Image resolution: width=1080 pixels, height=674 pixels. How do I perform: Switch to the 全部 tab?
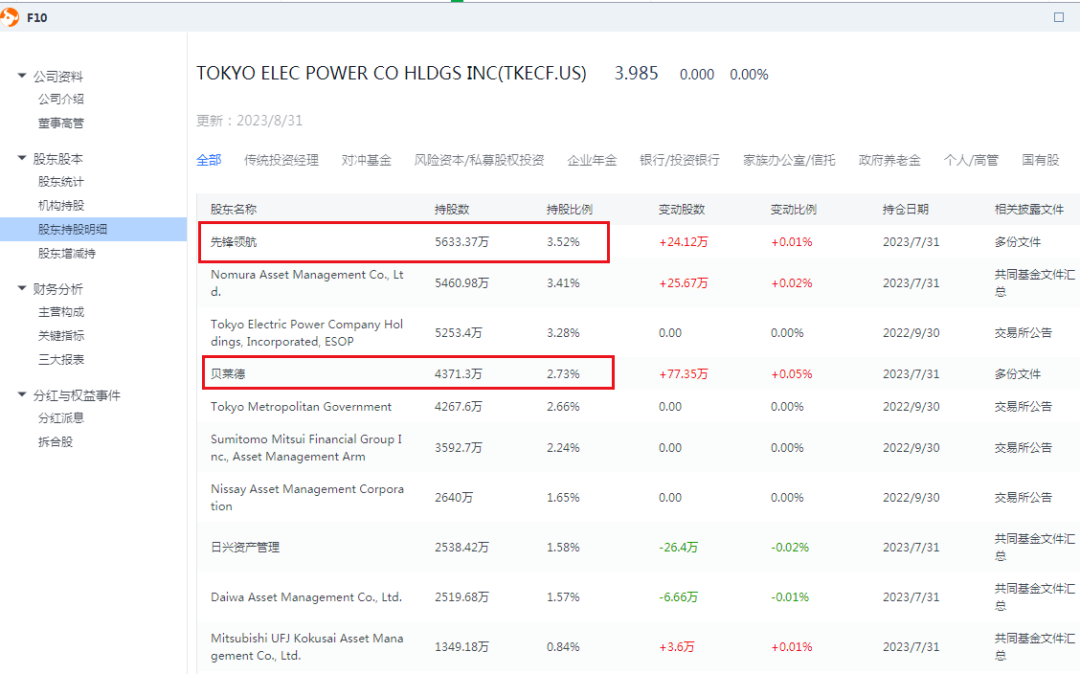point(209,160)
